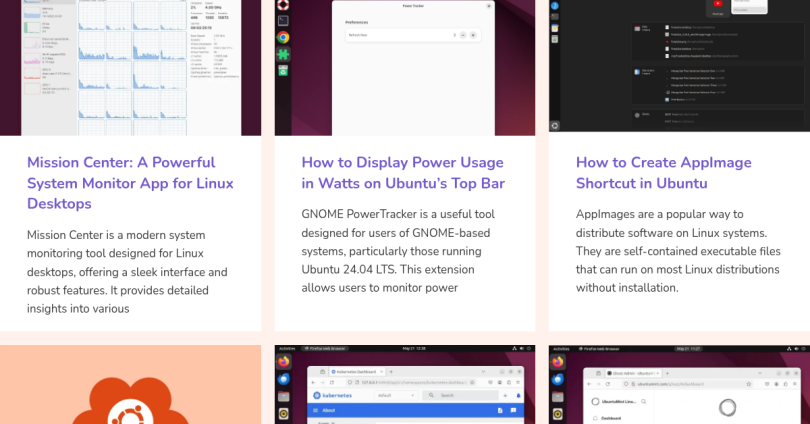
Task: Click the loading spinner circle in bottom-right screenshot
Action: coord(727,407)
